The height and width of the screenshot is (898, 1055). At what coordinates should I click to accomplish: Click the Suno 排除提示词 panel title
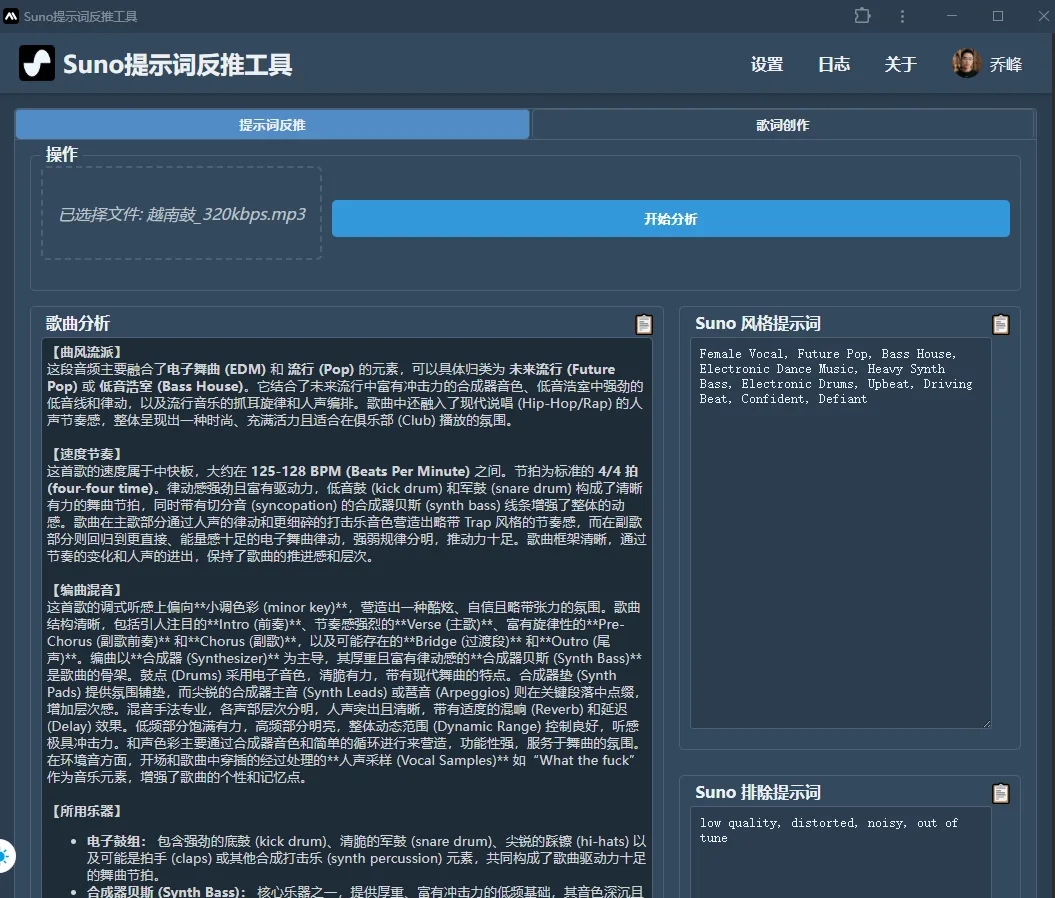click(x=758, y=792)
